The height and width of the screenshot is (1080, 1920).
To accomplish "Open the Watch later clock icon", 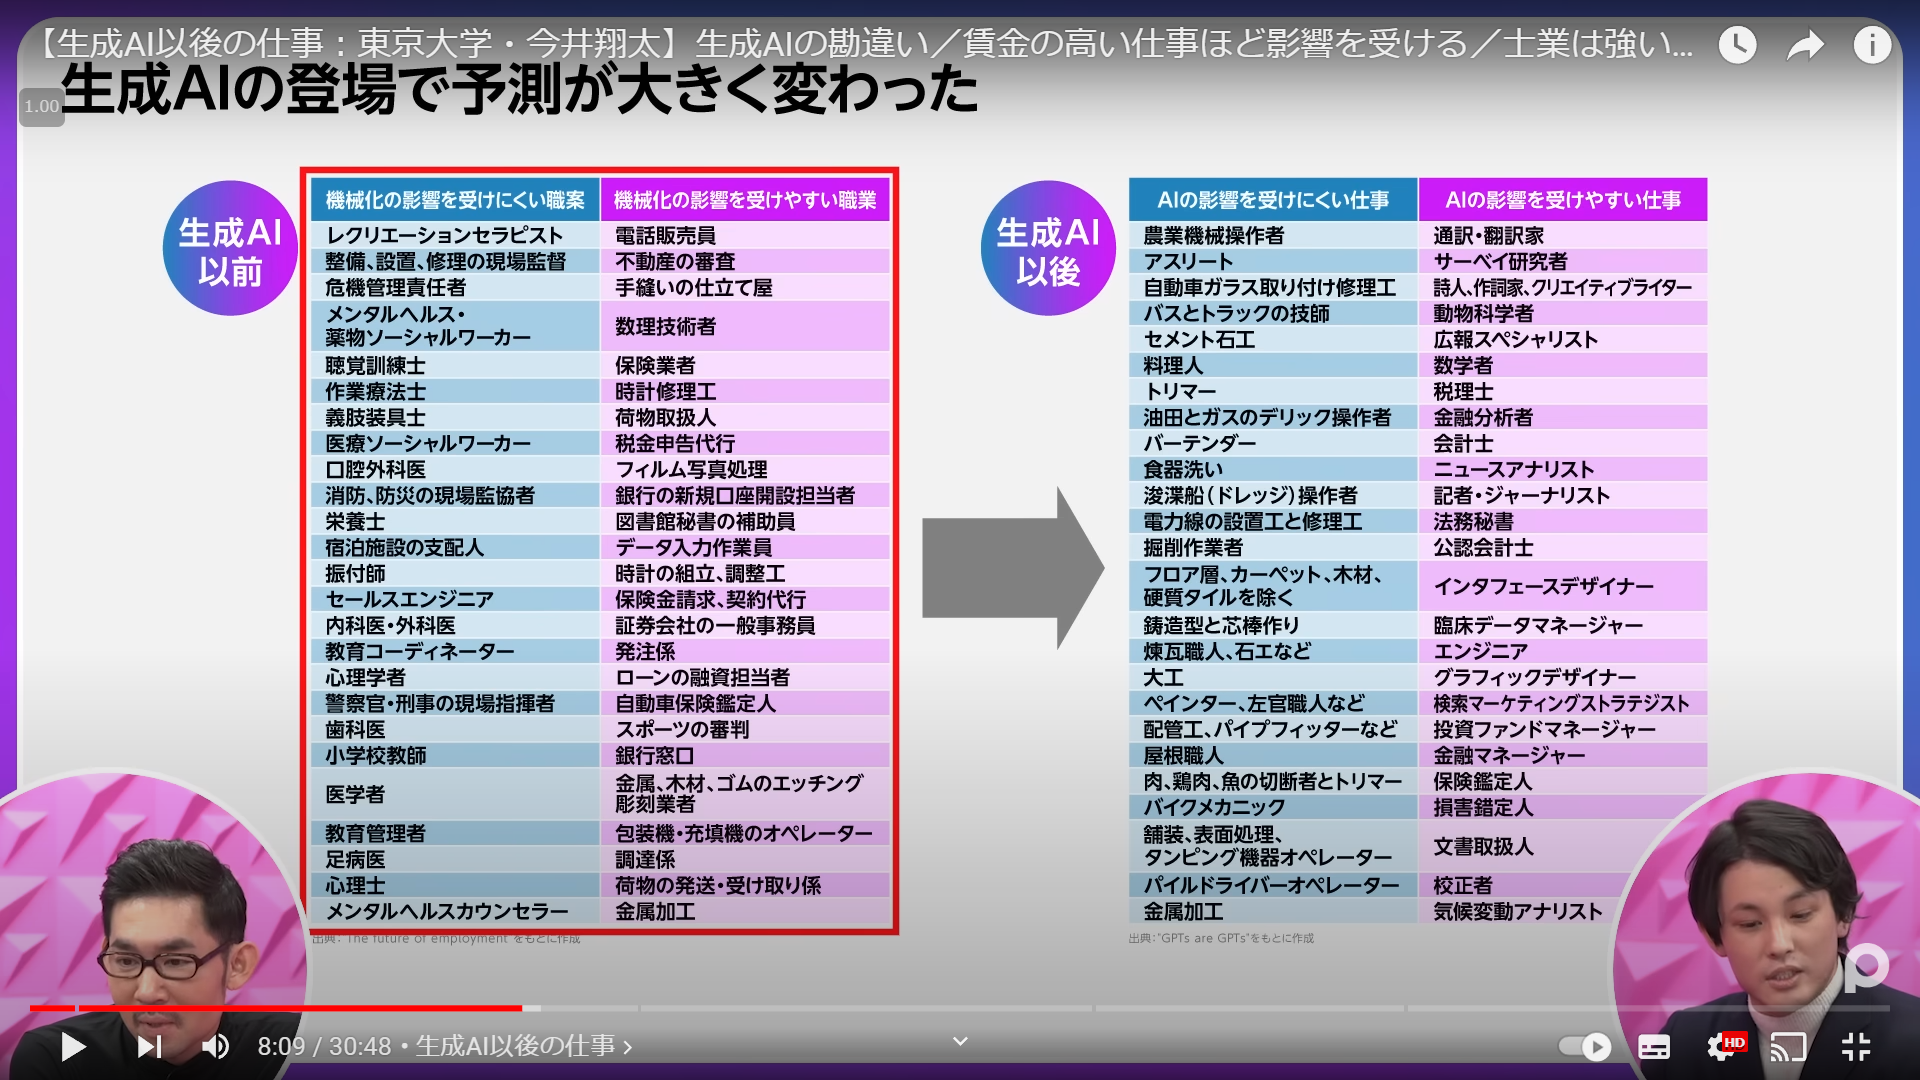I will click(x=1738, y=45).
